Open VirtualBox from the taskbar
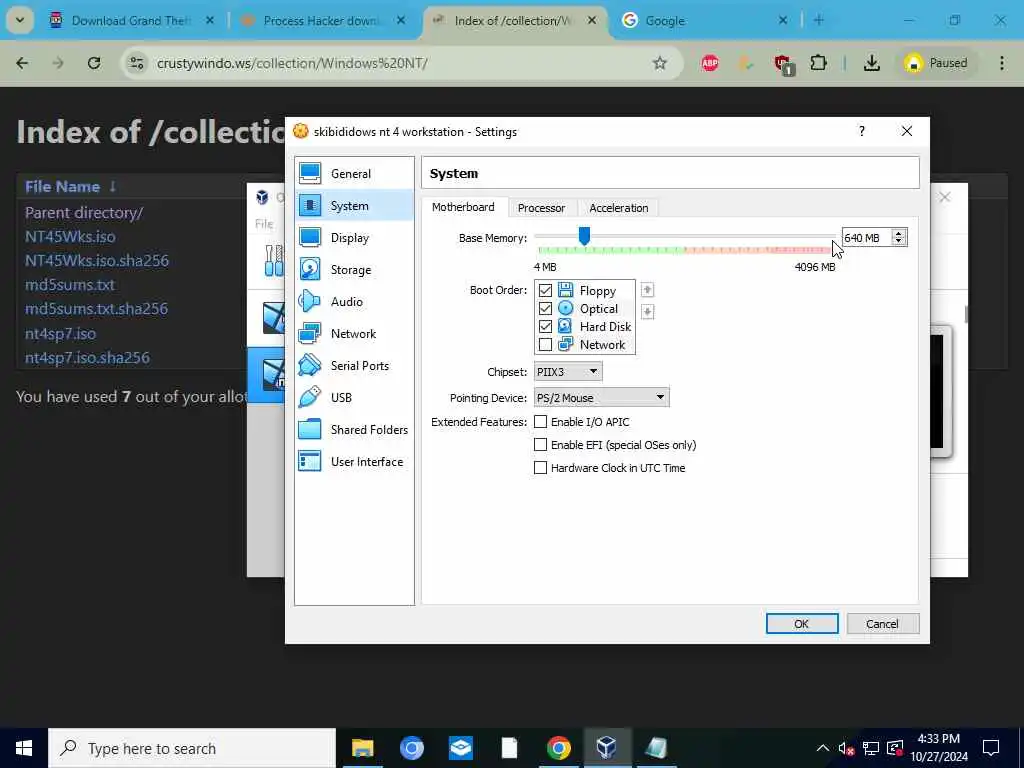 pyautogui.click(x=606, y=747)
